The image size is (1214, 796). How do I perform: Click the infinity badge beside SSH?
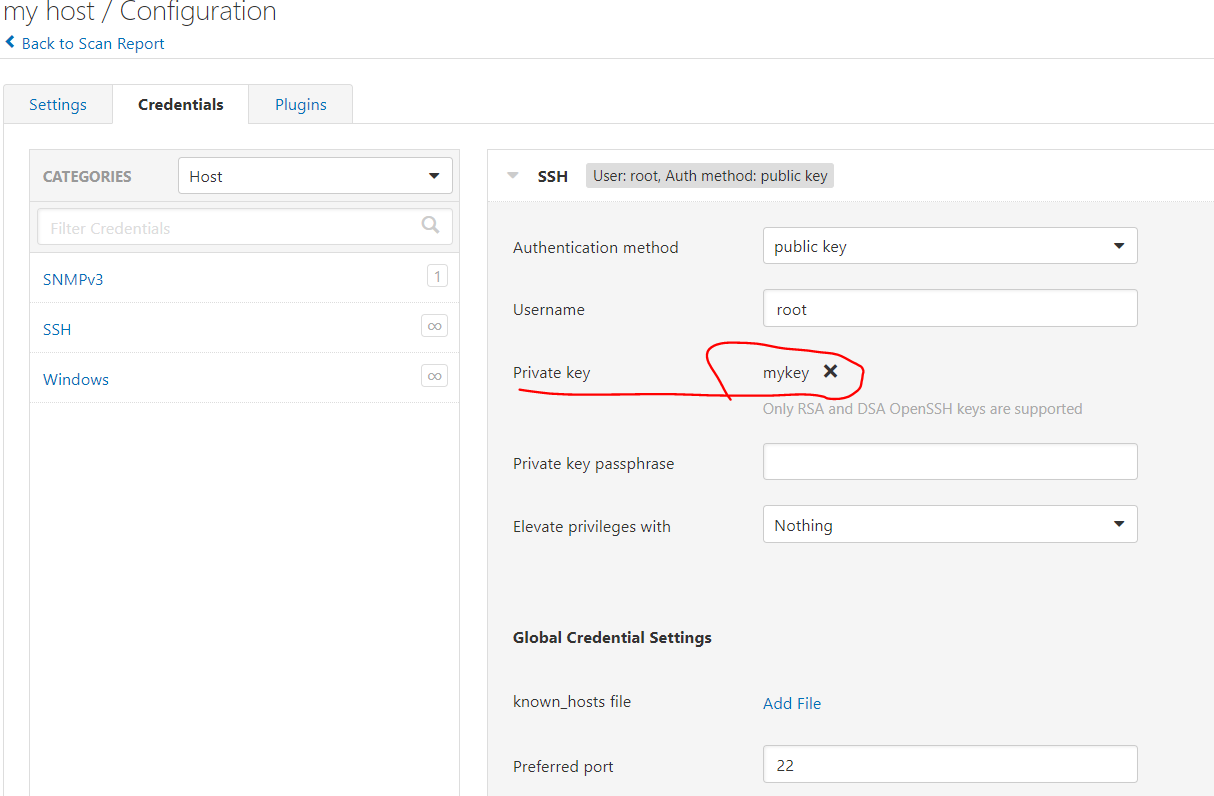pyautogui.click(x=434, y=326)
